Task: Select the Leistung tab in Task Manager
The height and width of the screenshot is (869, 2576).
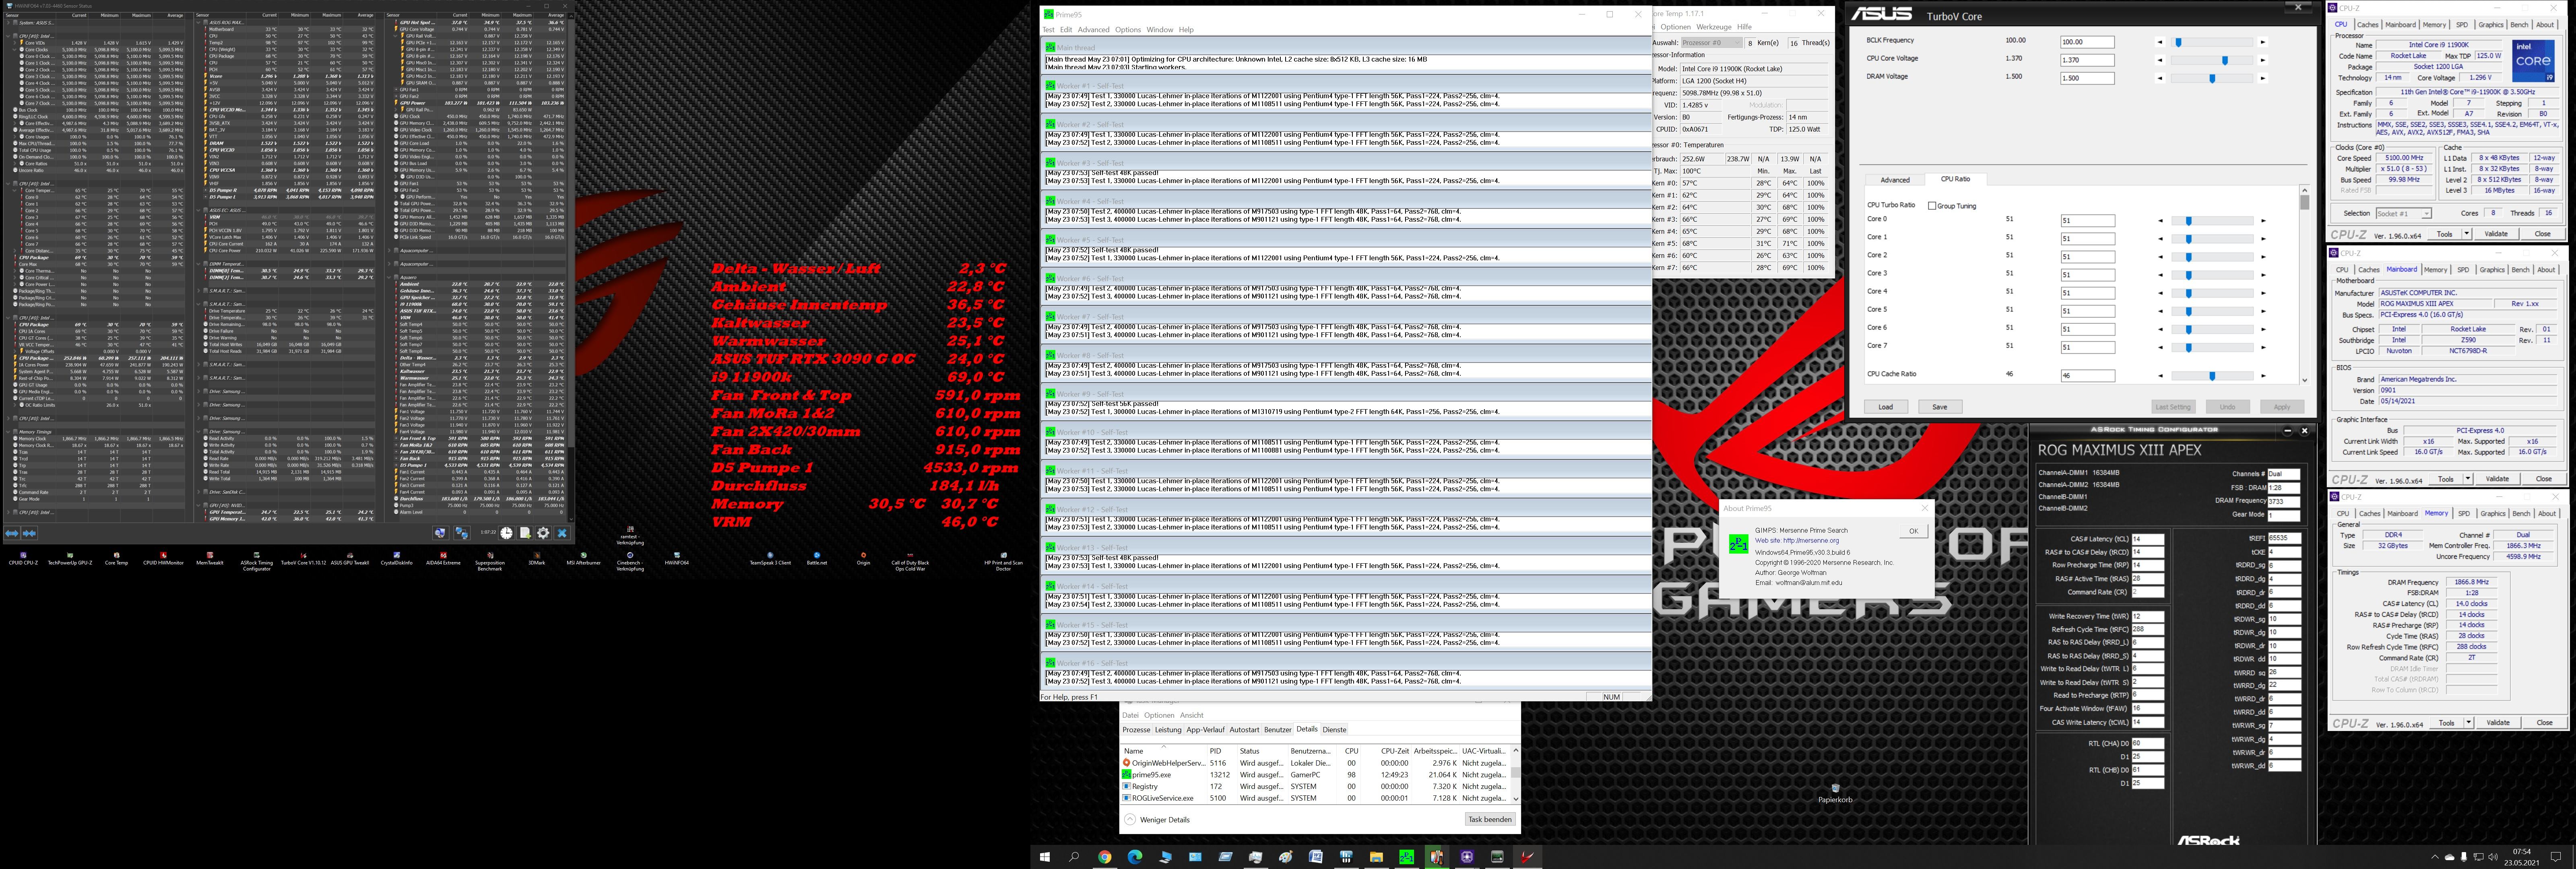Action: [x=1168, y=730]
